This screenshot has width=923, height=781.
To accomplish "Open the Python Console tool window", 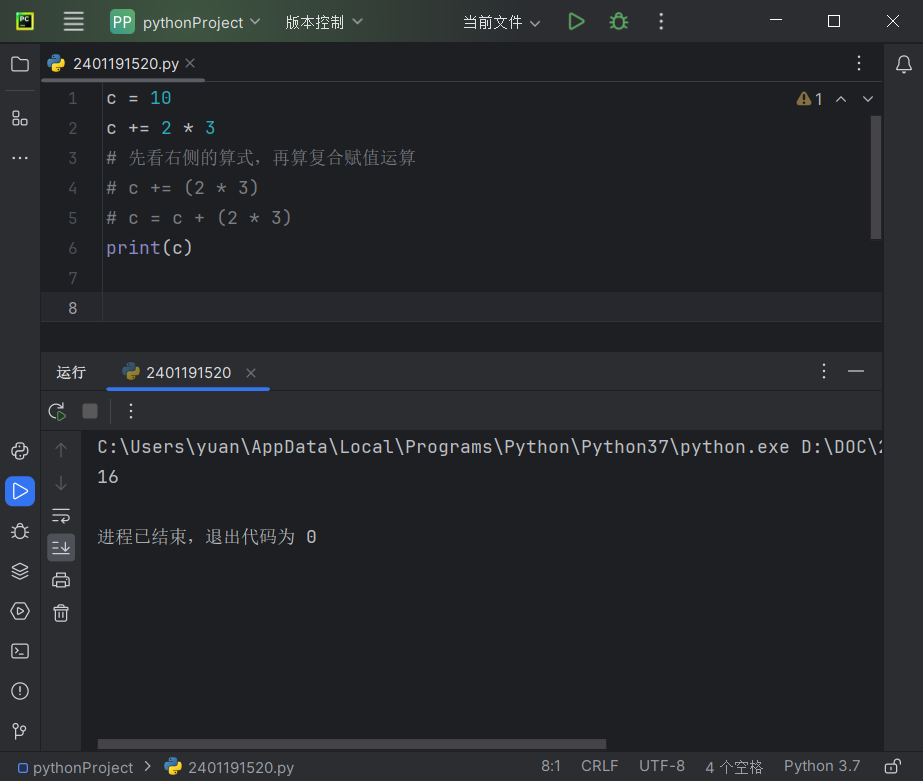I will (20, 451).
